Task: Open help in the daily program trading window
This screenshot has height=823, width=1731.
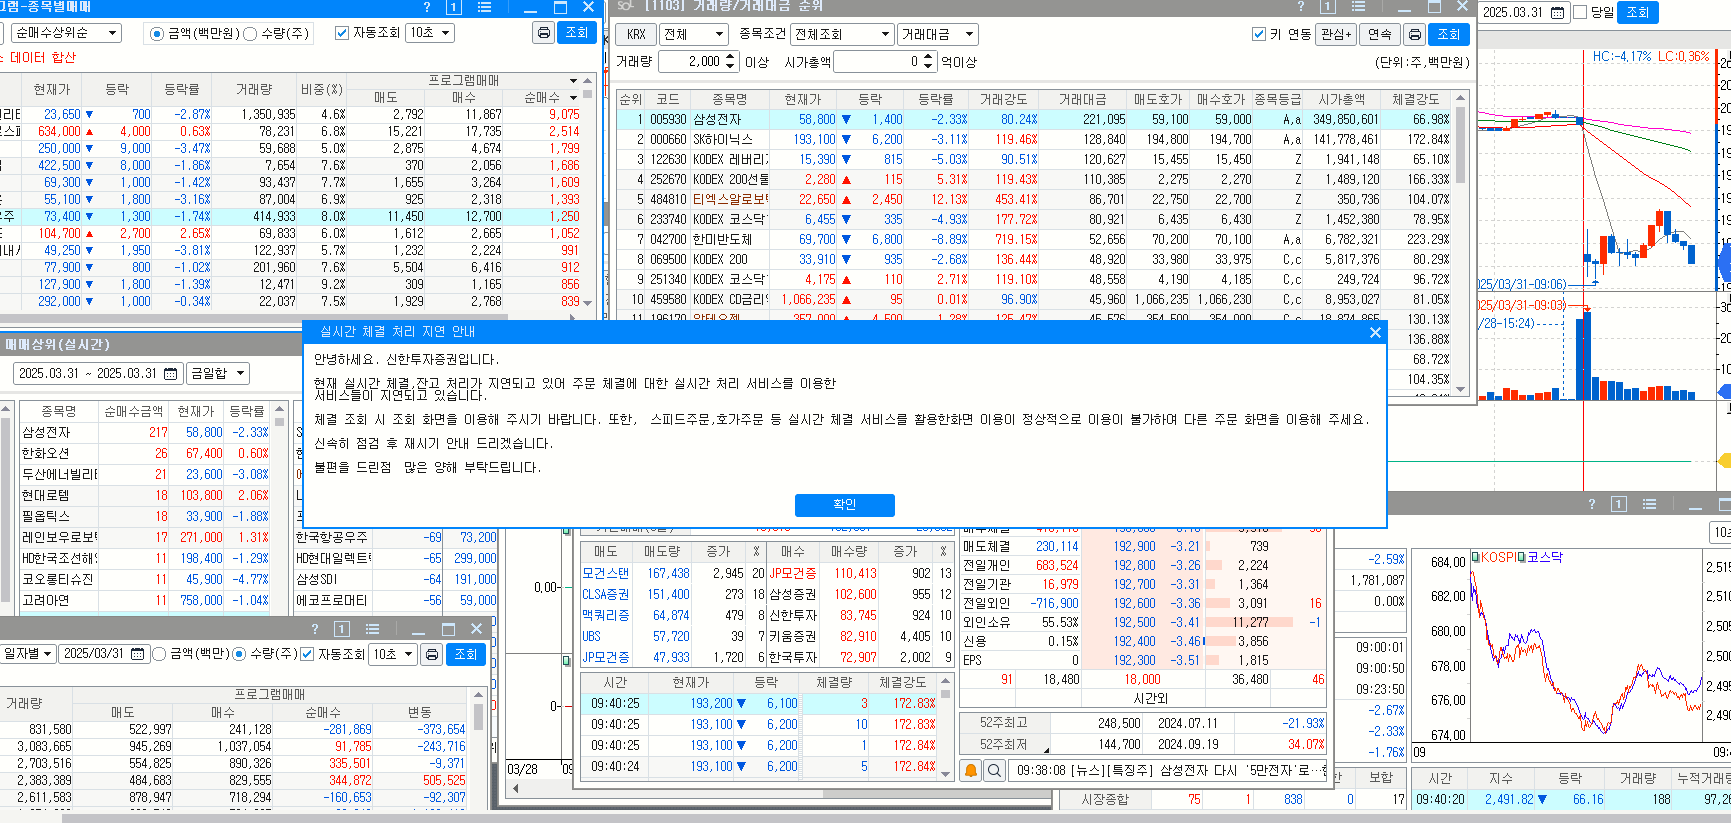Action: coord(315,629)
